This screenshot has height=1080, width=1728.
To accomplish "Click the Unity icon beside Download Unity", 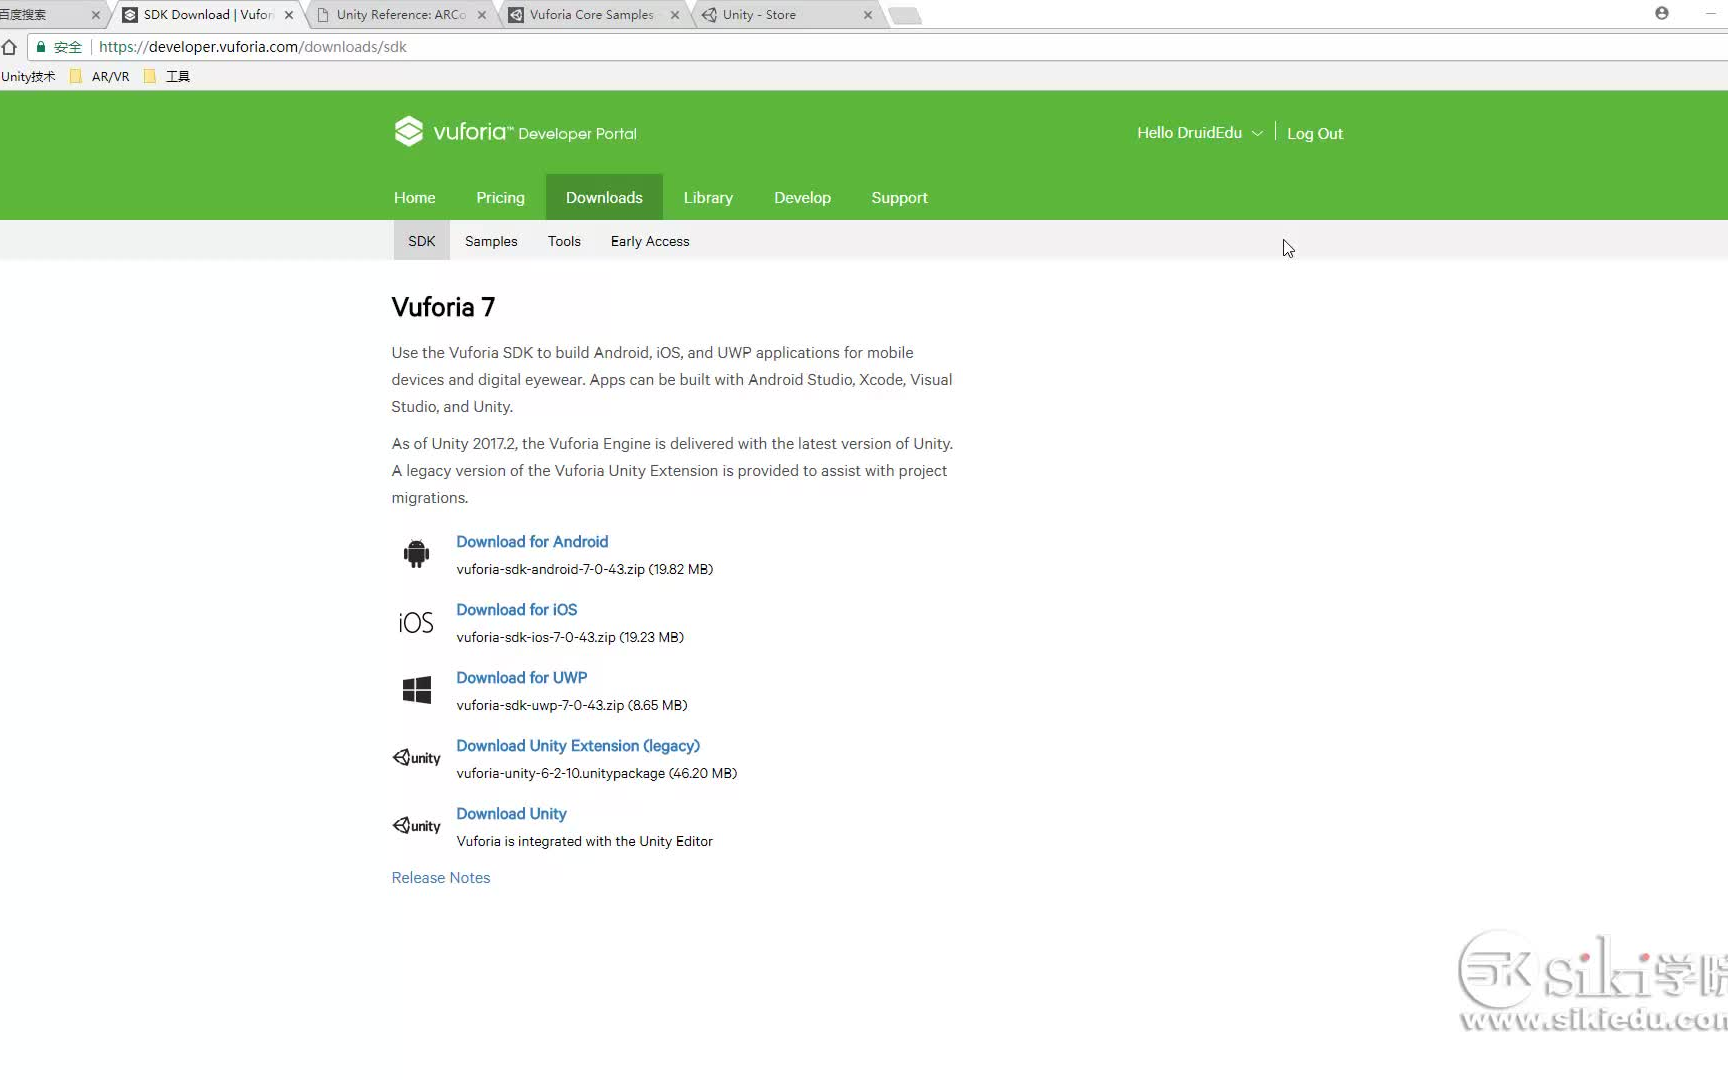I will (x=416, y=826).
